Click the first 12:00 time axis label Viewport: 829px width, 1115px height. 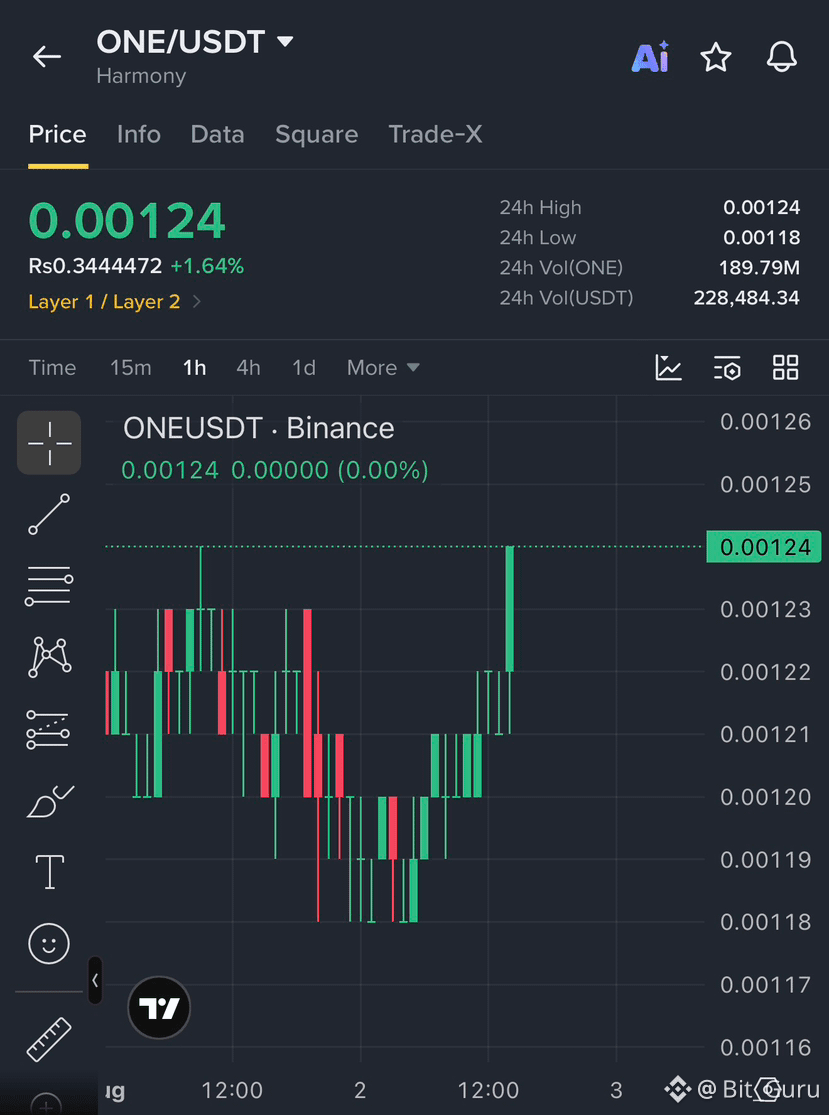232,1089
